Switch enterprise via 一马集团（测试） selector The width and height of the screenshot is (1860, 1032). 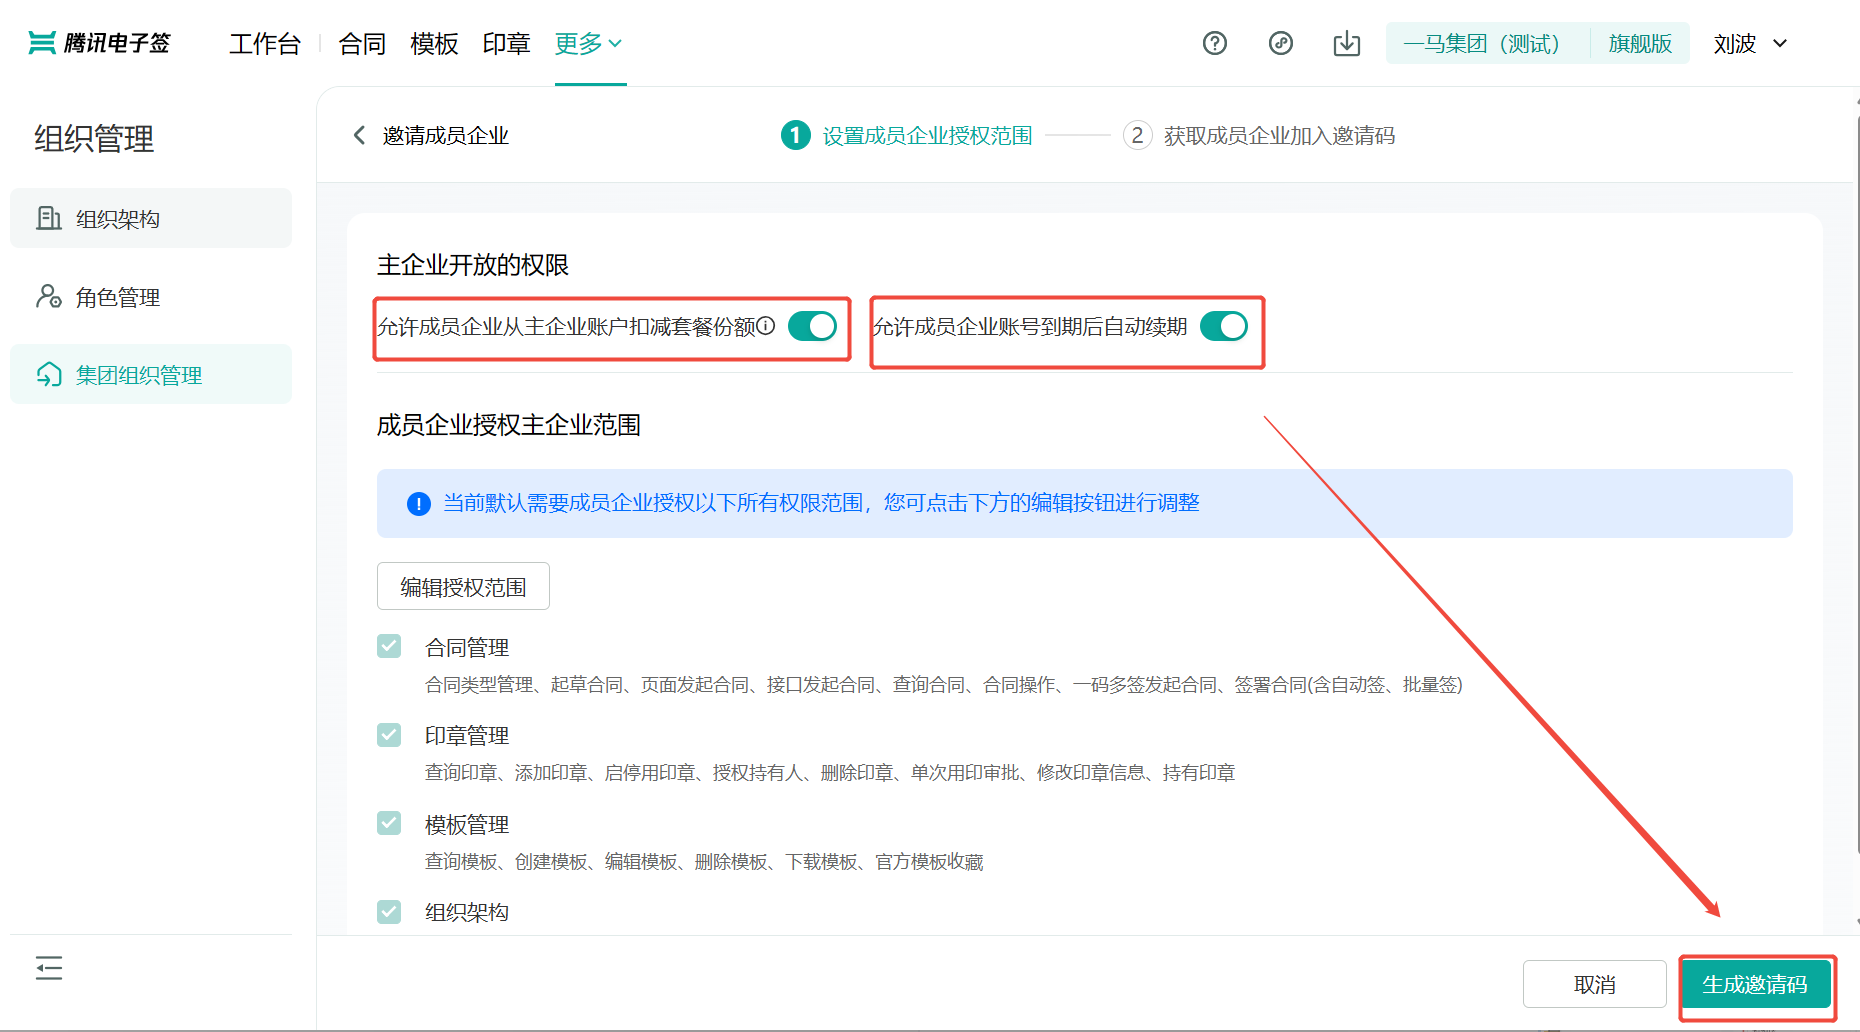1481,43
